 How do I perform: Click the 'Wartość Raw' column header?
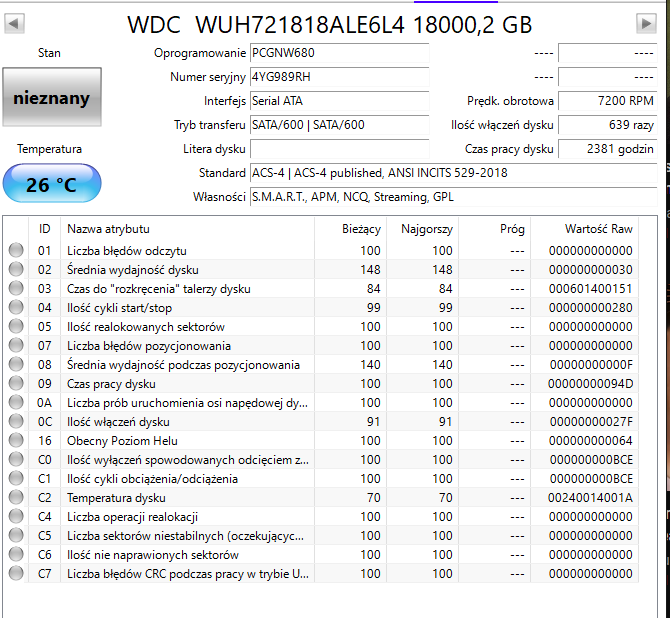(x=585, y=229)
